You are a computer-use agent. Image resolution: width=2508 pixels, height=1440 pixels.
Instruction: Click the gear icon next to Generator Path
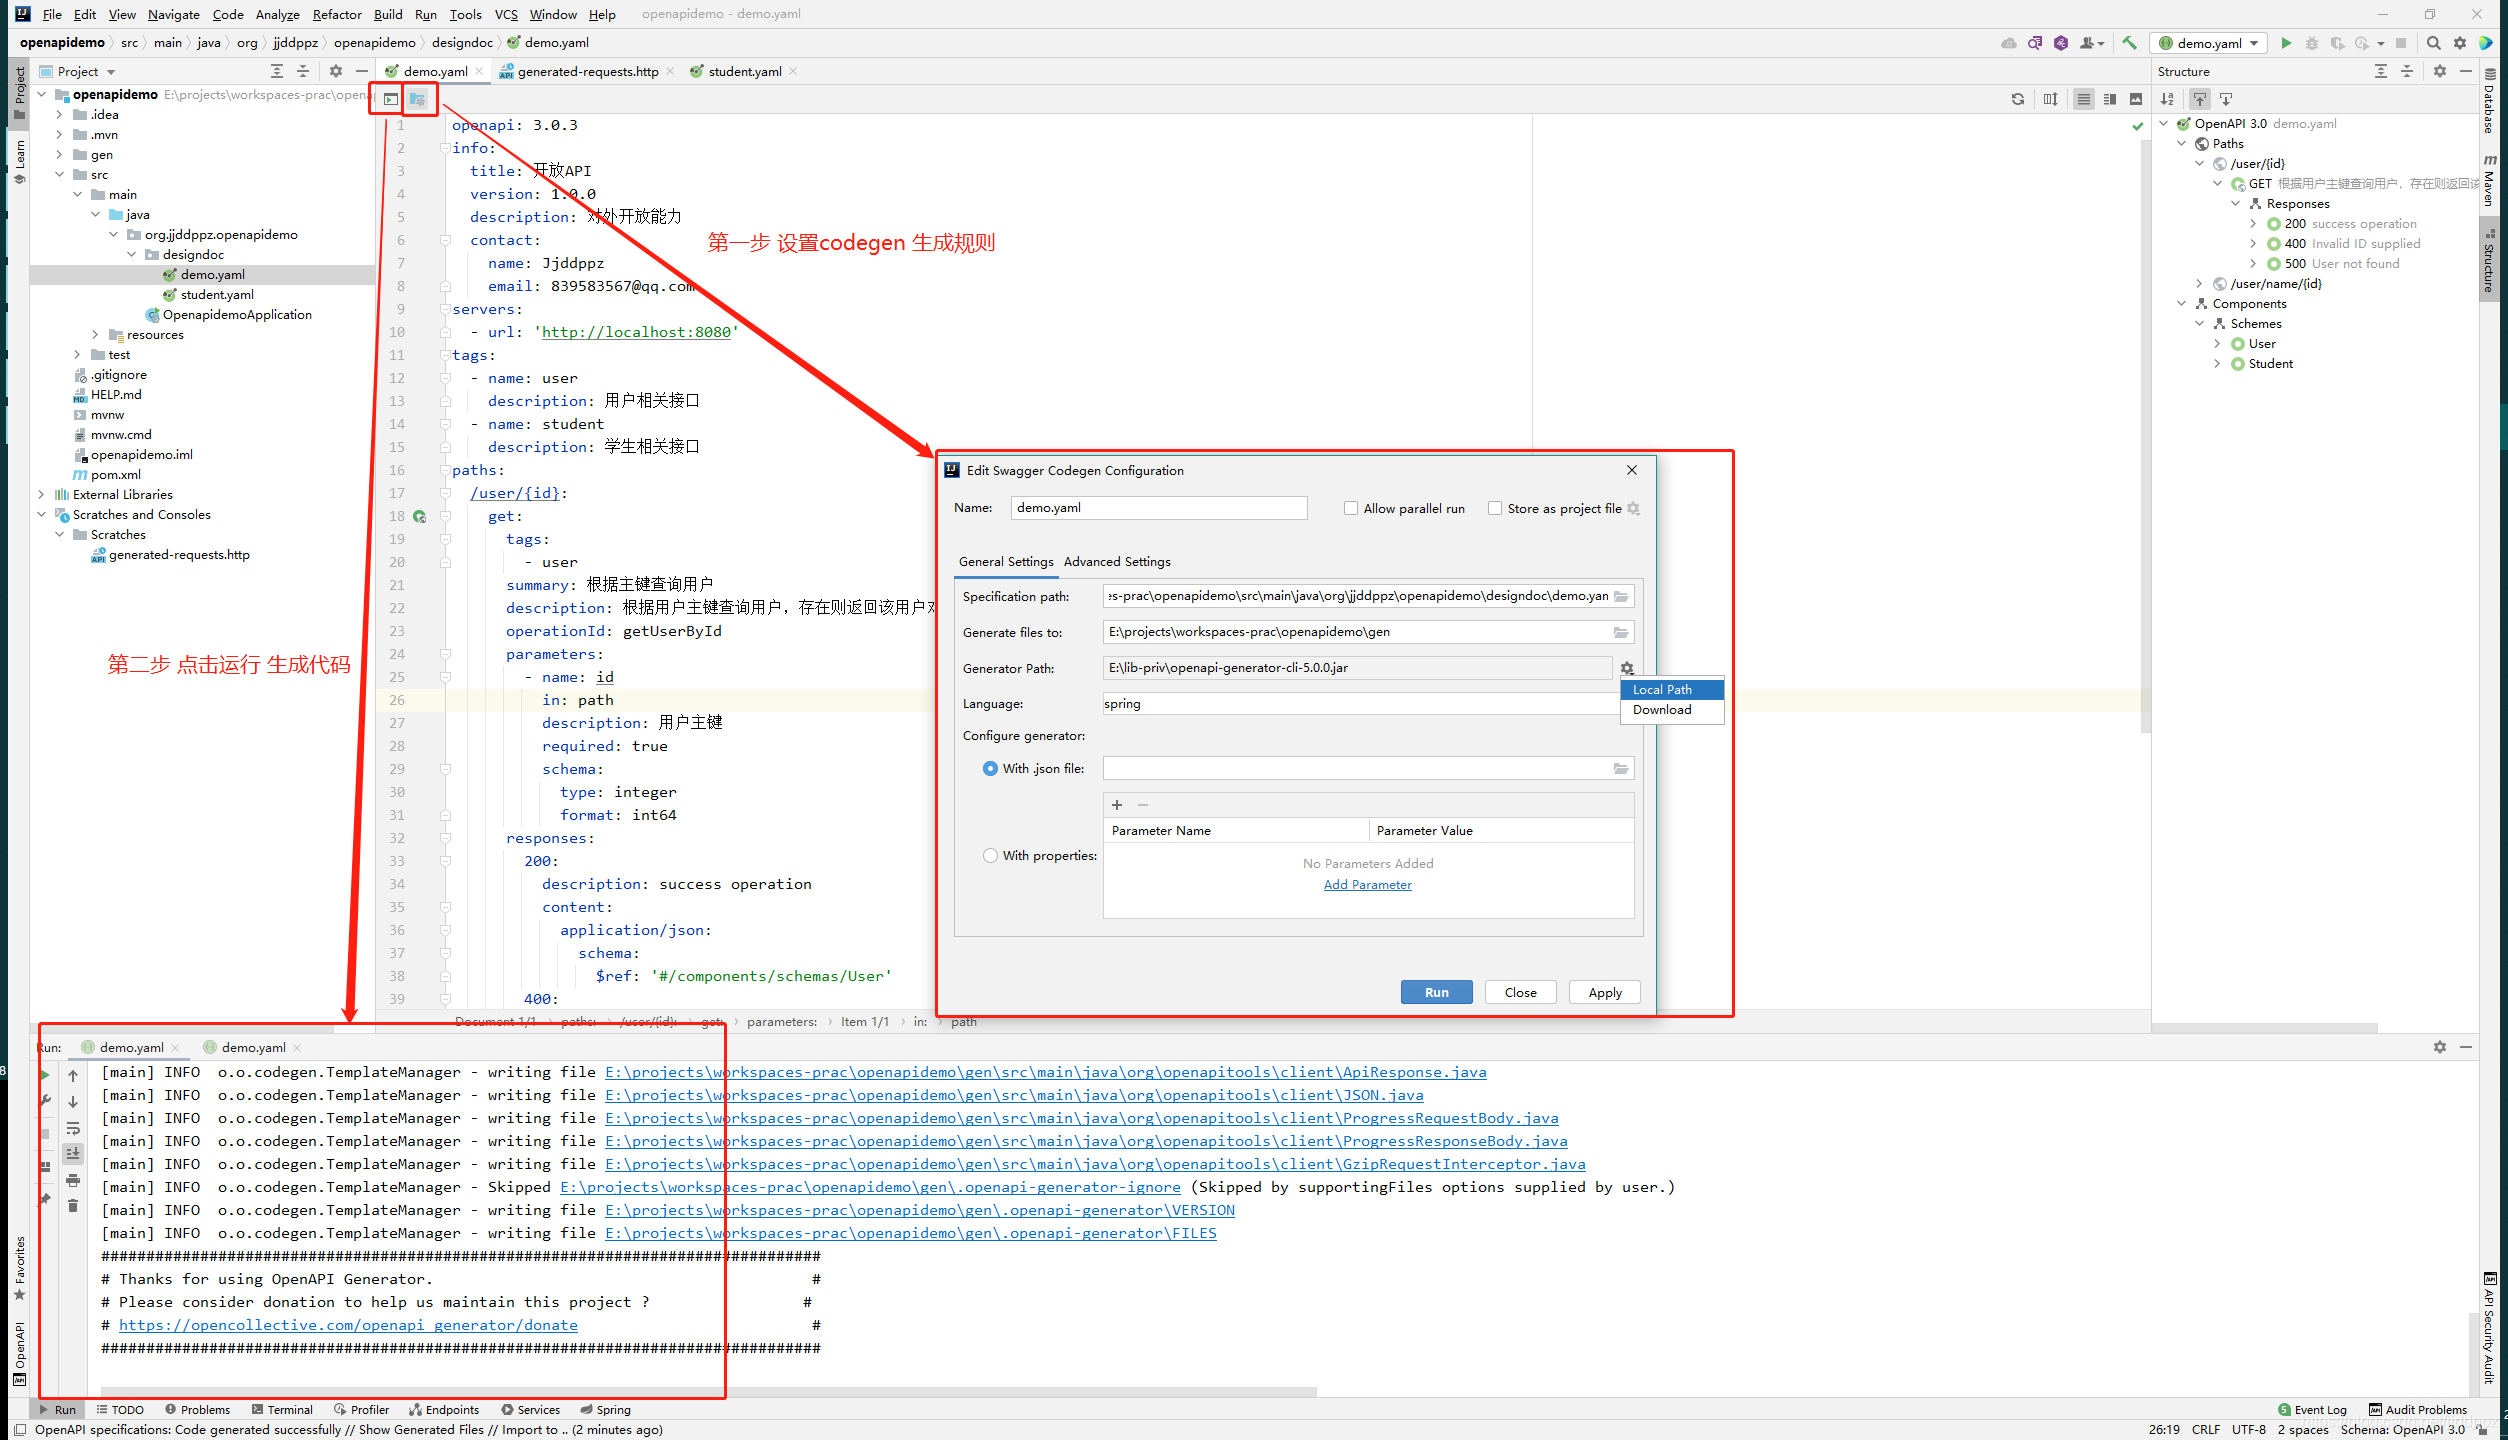[1627, 668]
